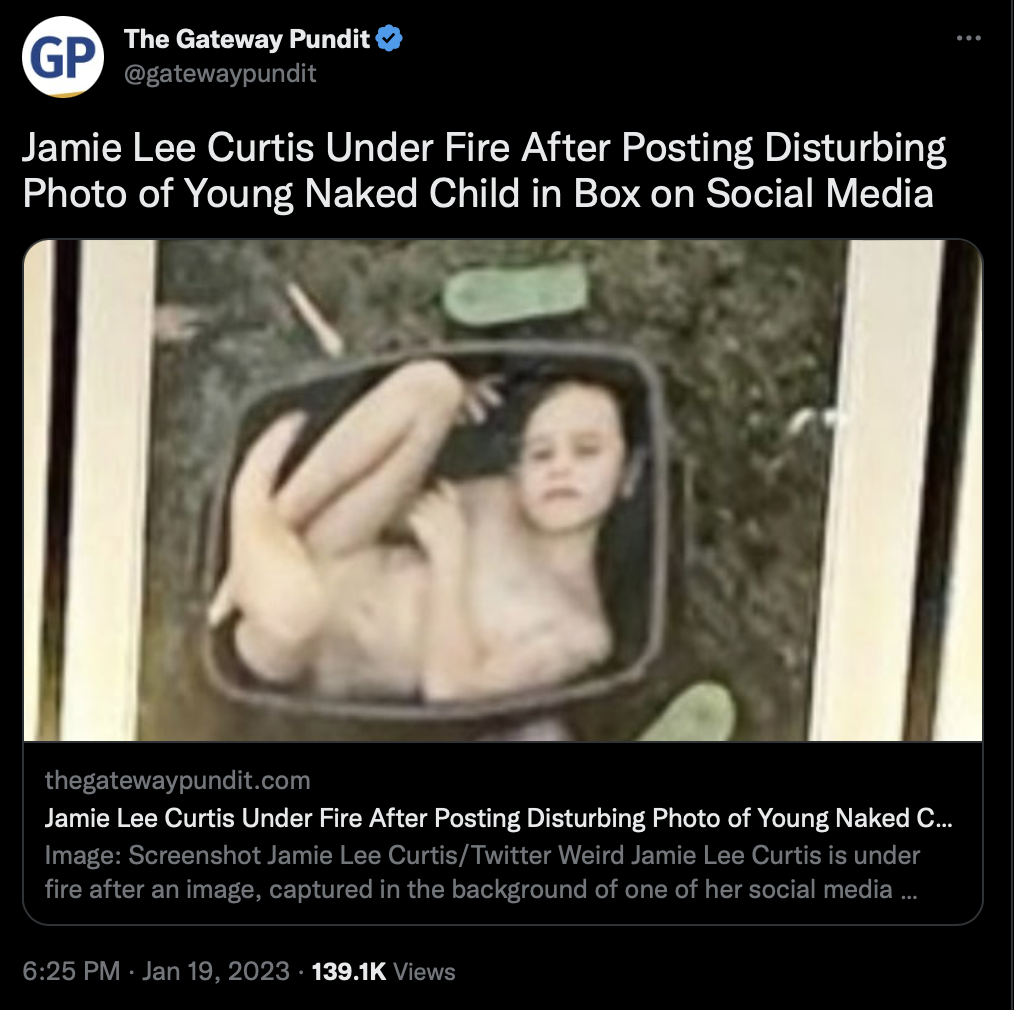The height and width of the screenshot is (1010, 1014).
Task: Click the blue verified checkmark badge
Action: pyautogui.click(x=389, y=39)
